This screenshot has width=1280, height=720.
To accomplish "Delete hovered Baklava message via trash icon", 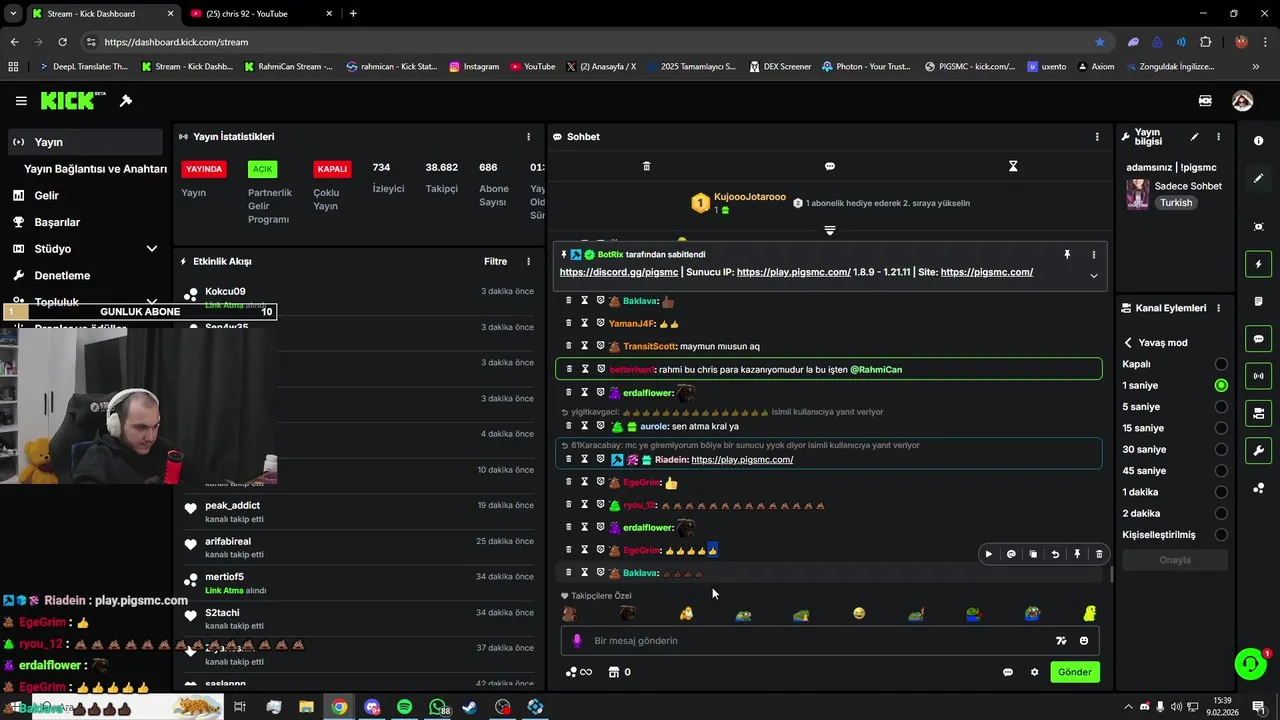I will pos(1099,554).
